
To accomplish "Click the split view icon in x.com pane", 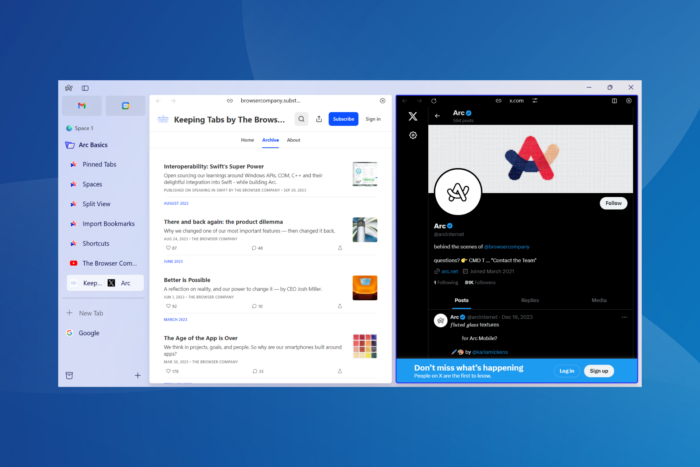I will click(x=614, y=101).
